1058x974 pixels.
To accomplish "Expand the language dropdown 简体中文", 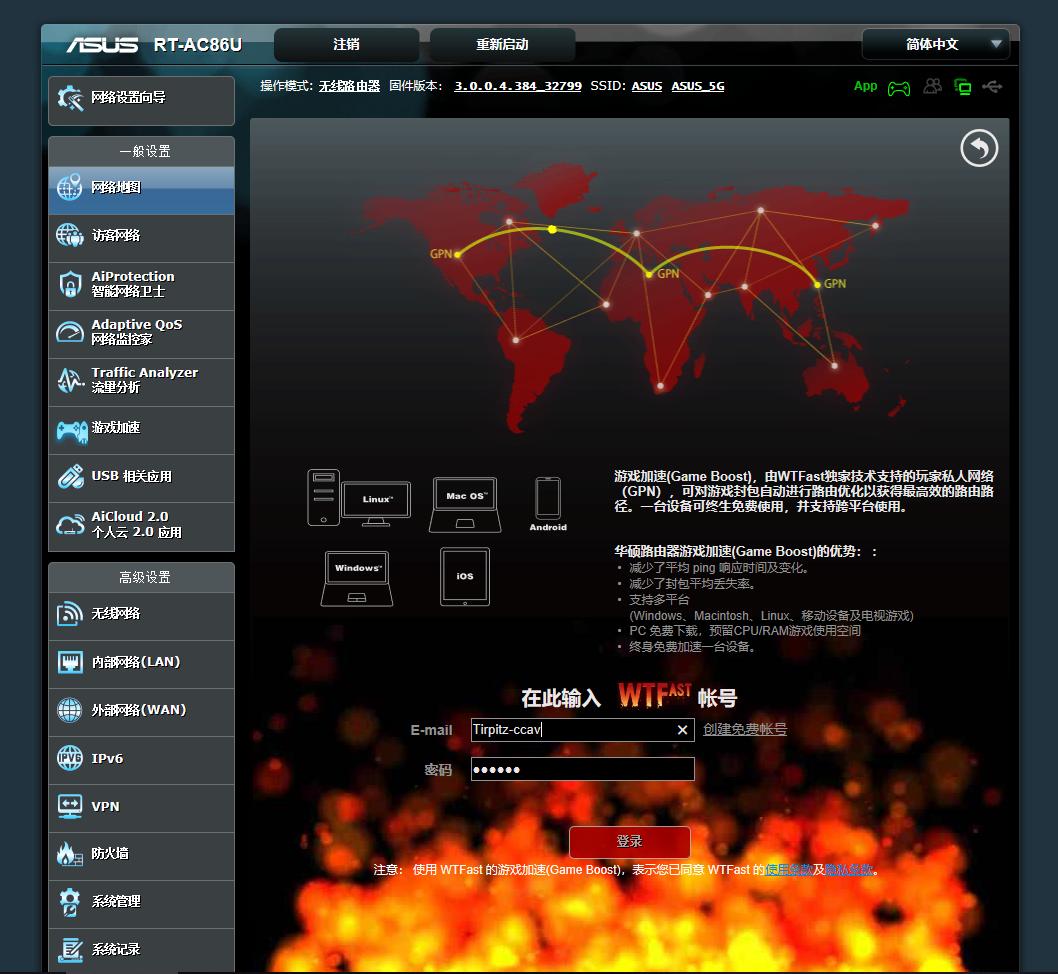I will pos(935,44).
